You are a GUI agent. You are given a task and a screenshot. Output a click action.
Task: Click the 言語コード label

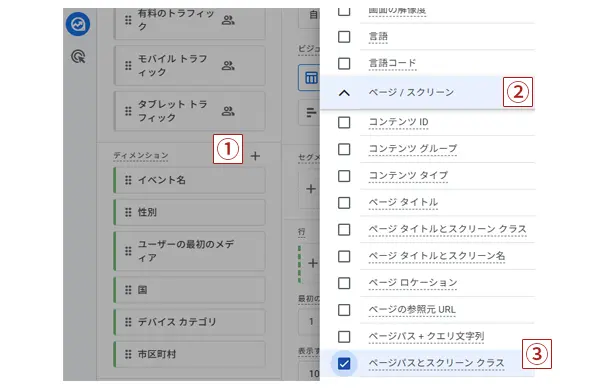[x=392, y=63]
